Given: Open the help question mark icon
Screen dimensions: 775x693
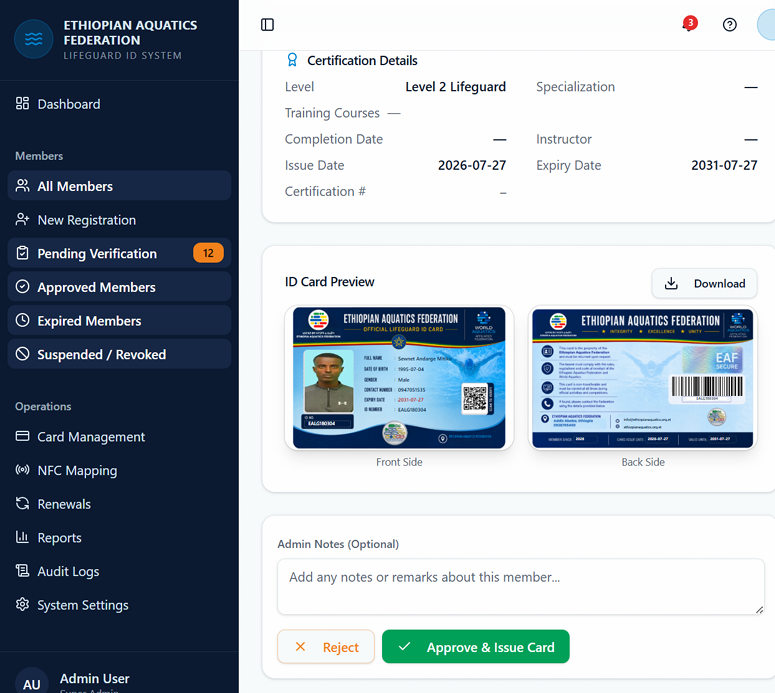Looking at the screenshot, I should [x=730, y=25].
